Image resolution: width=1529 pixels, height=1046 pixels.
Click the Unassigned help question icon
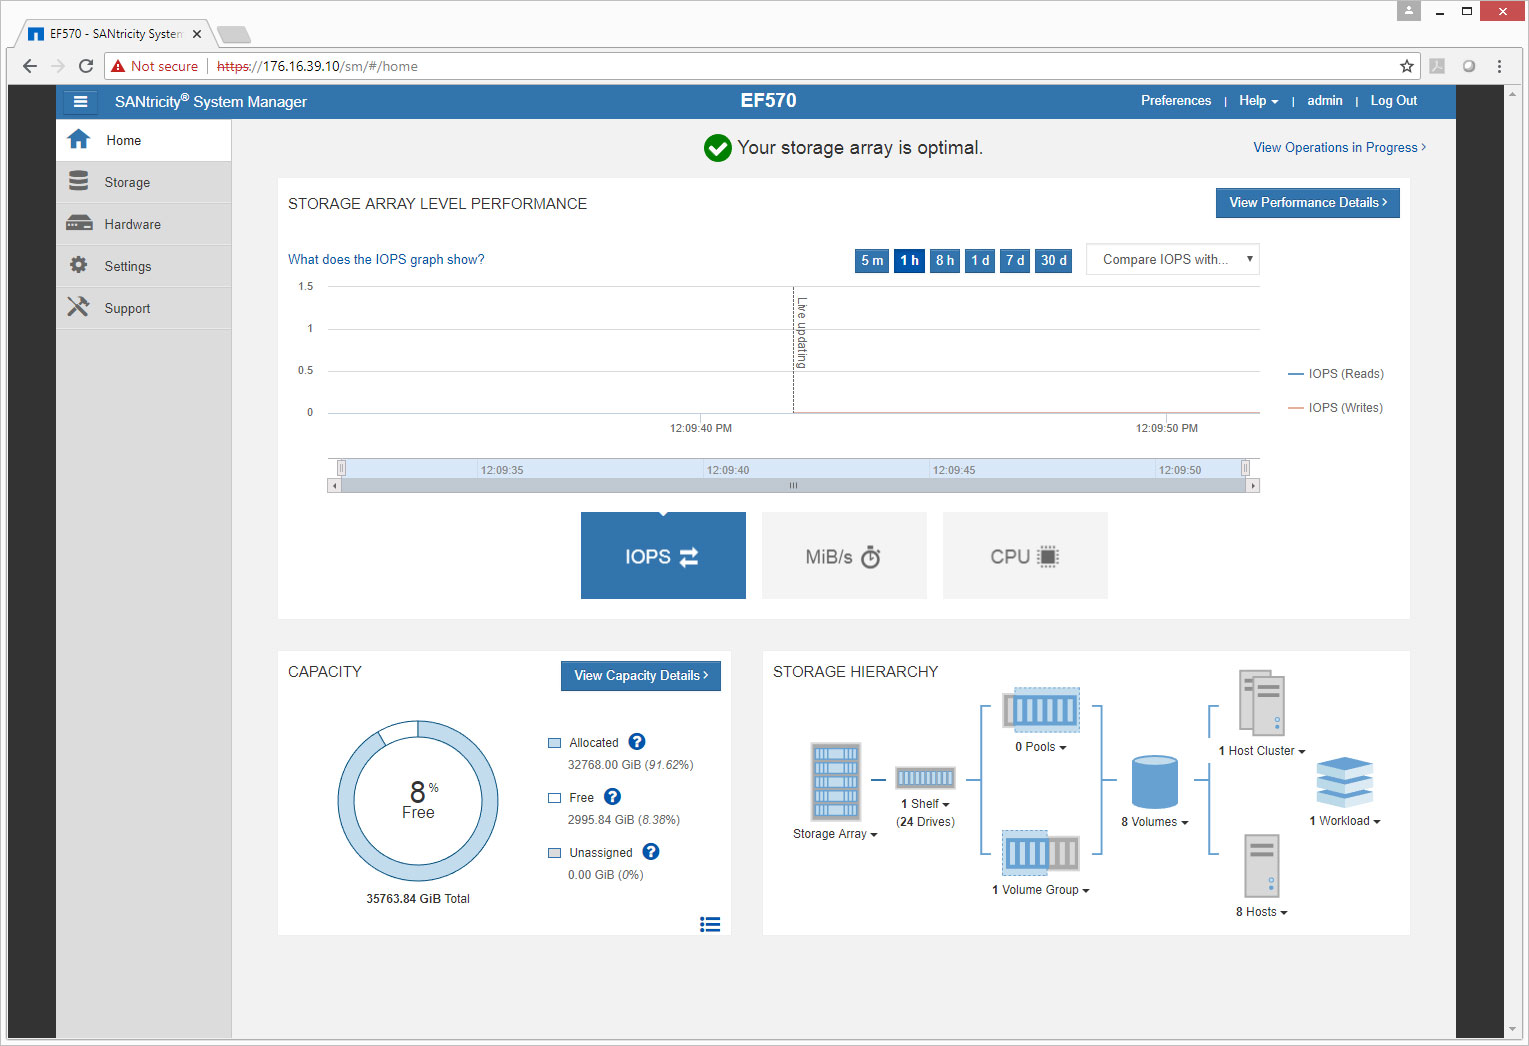(x=651, y=852)
